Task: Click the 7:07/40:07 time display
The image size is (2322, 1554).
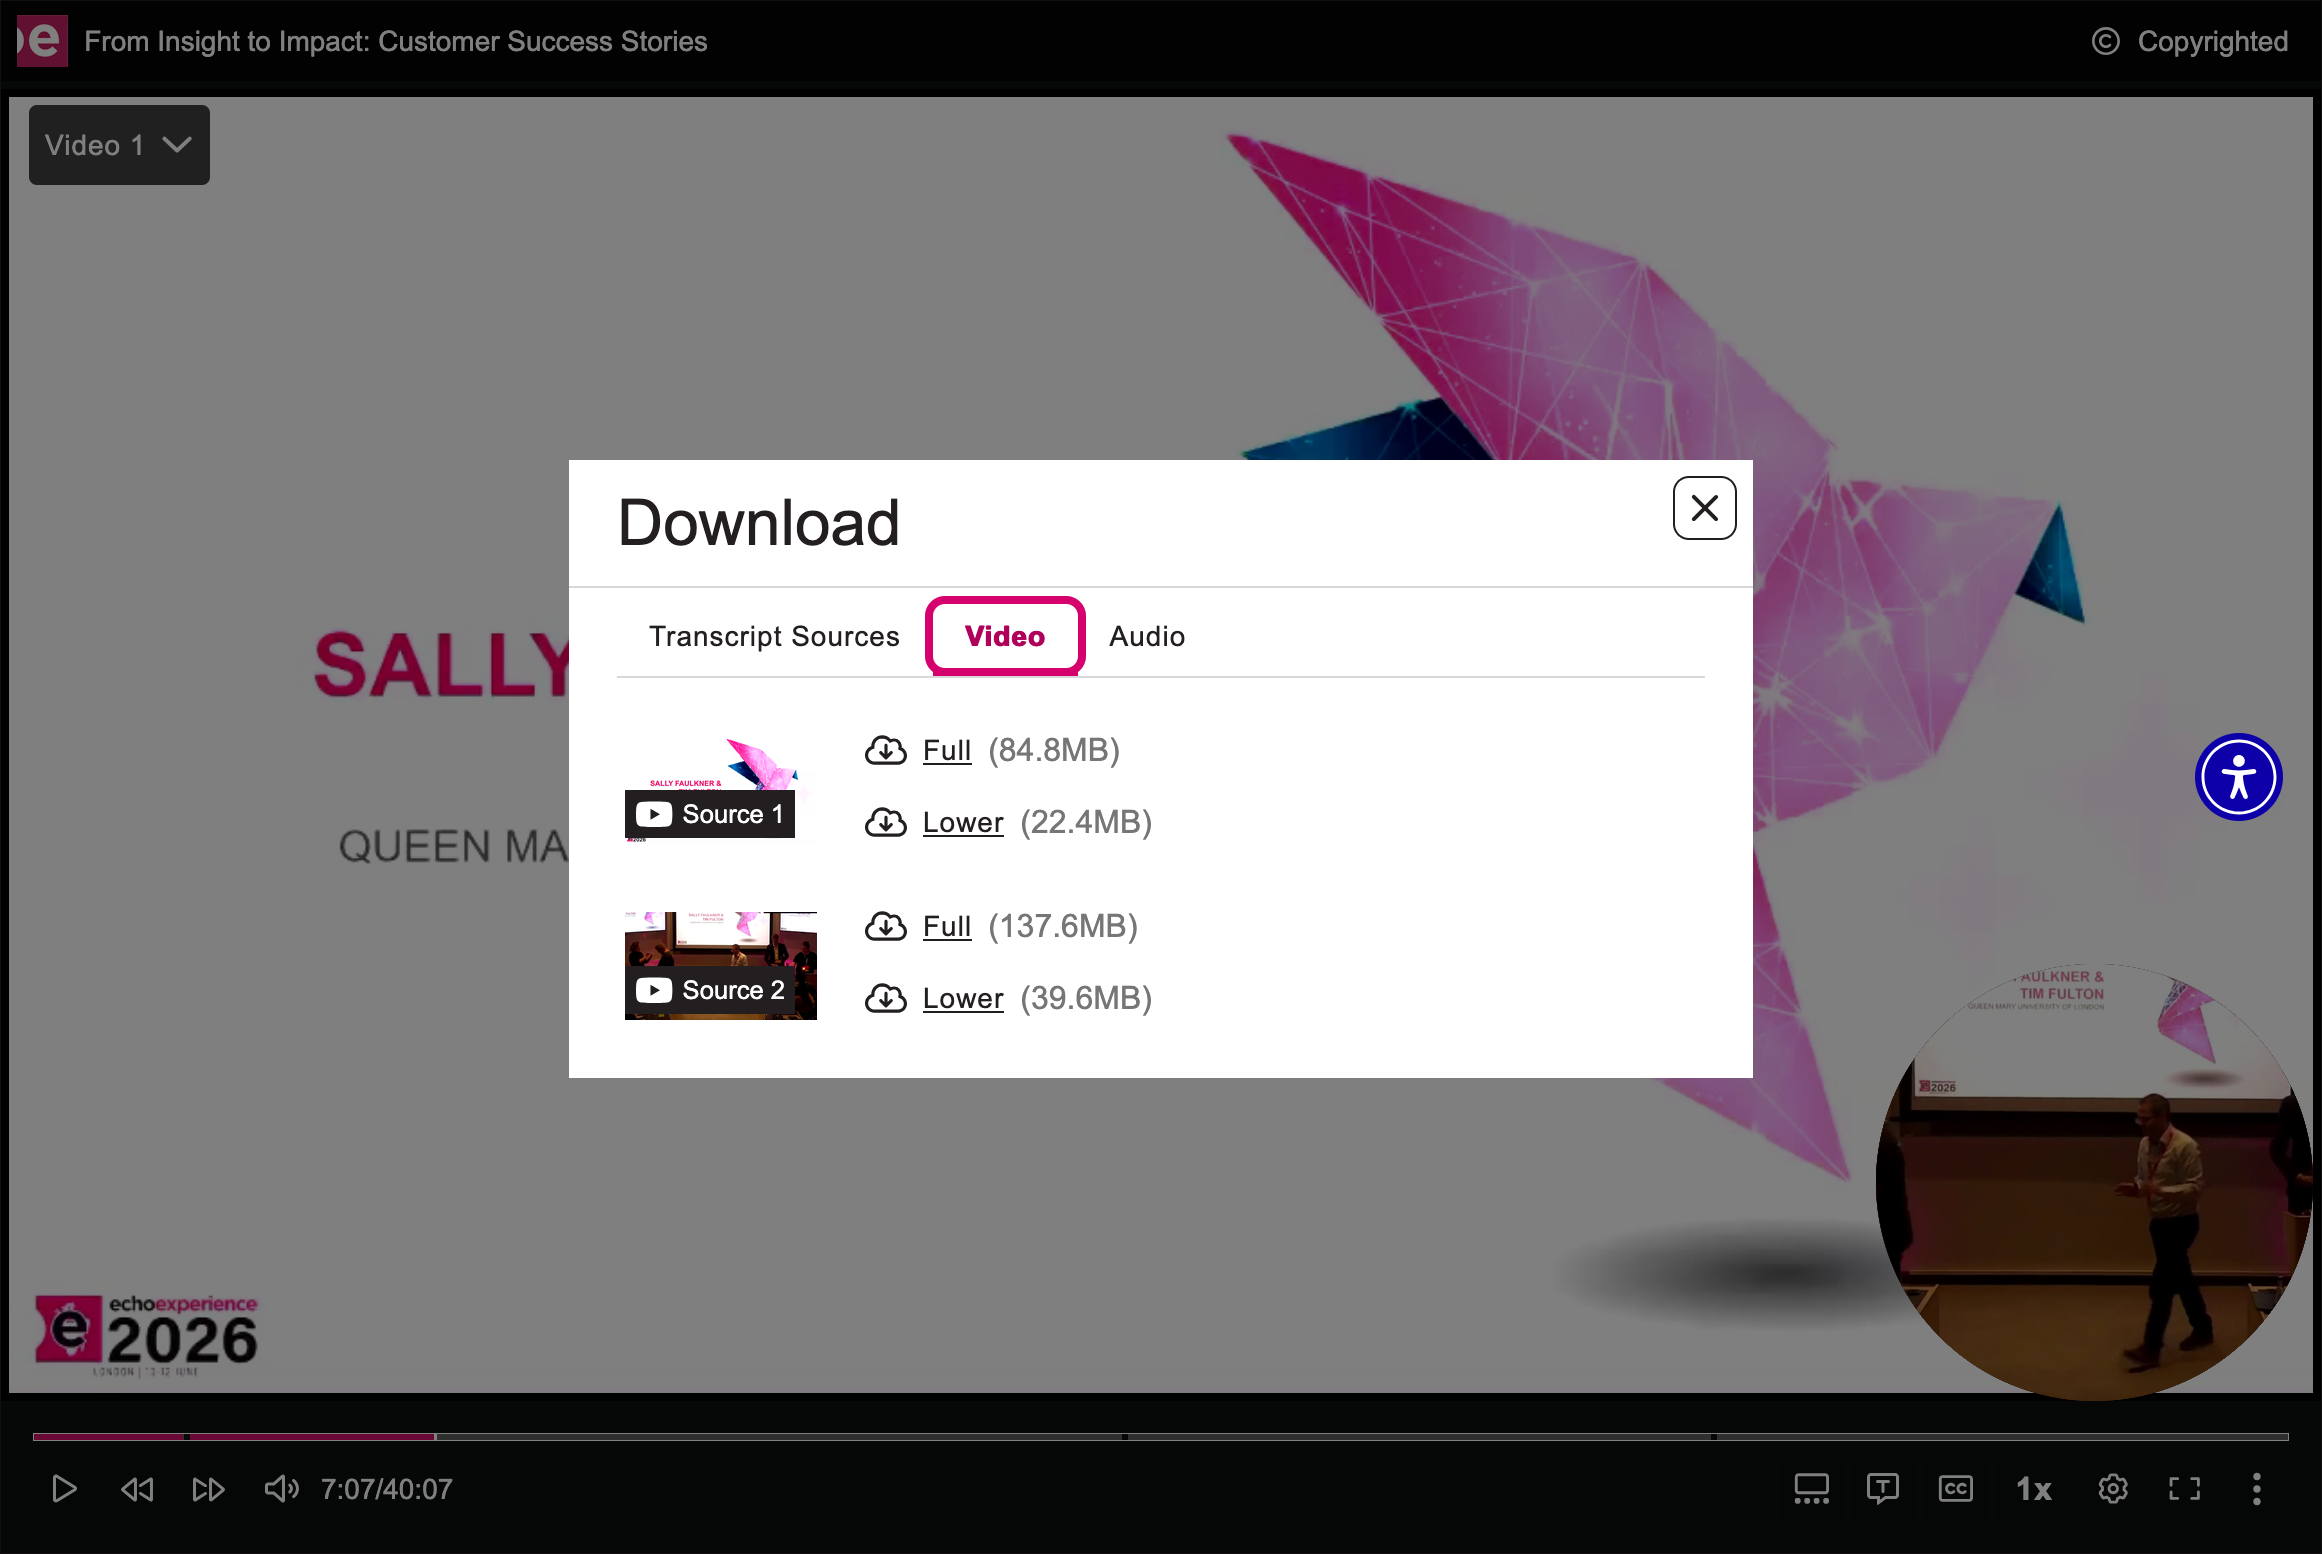Action: [x=386, y=1489]
